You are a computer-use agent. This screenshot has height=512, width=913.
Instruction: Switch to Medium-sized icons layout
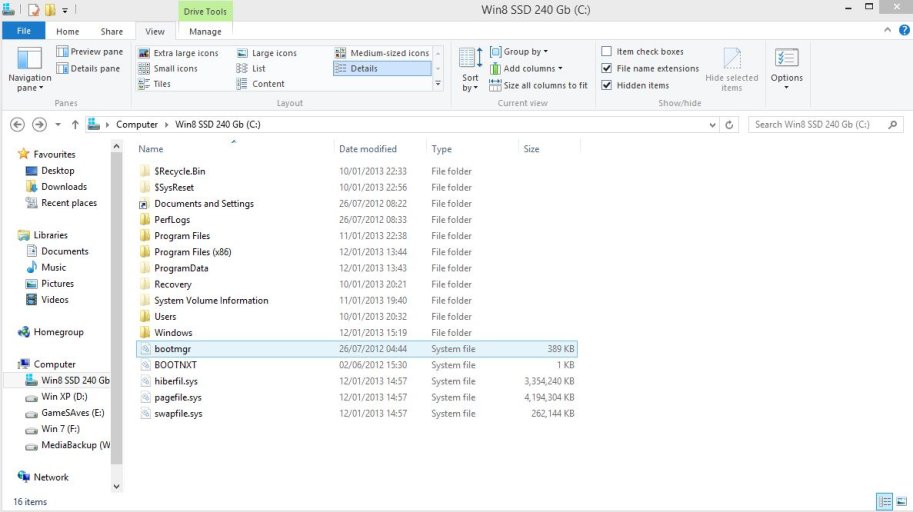[x=382, y=52]
